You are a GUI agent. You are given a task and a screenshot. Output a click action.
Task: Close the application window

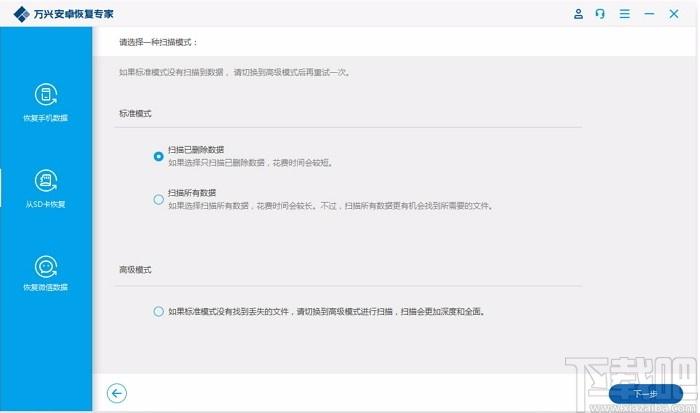tap(674, 14)
